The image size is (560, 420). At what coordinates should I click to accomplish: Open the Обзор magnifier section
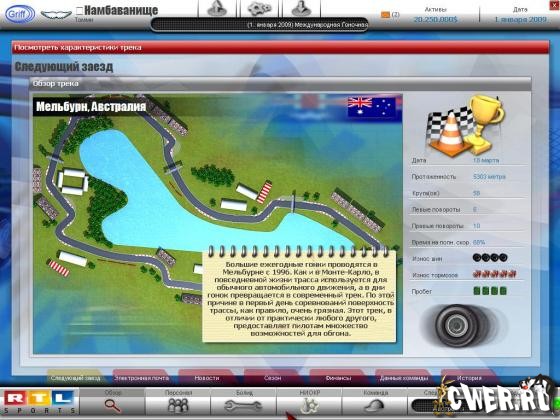pos(112,401)
